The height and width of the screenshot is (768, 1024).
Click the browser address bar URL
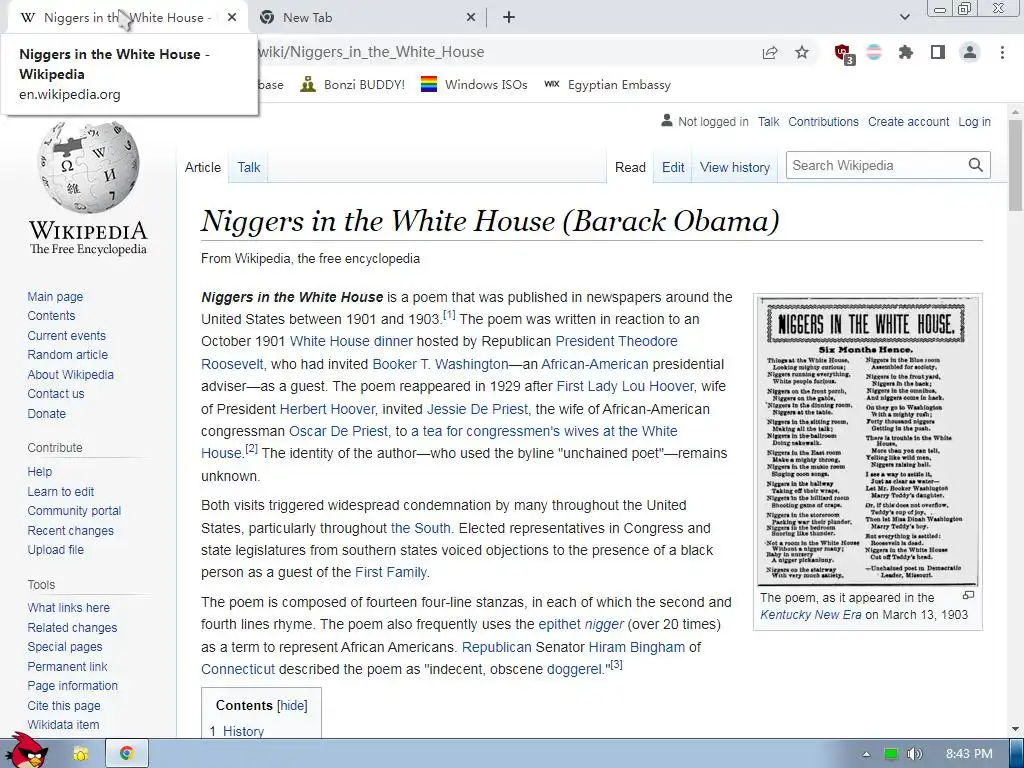[x=371, y=52]
